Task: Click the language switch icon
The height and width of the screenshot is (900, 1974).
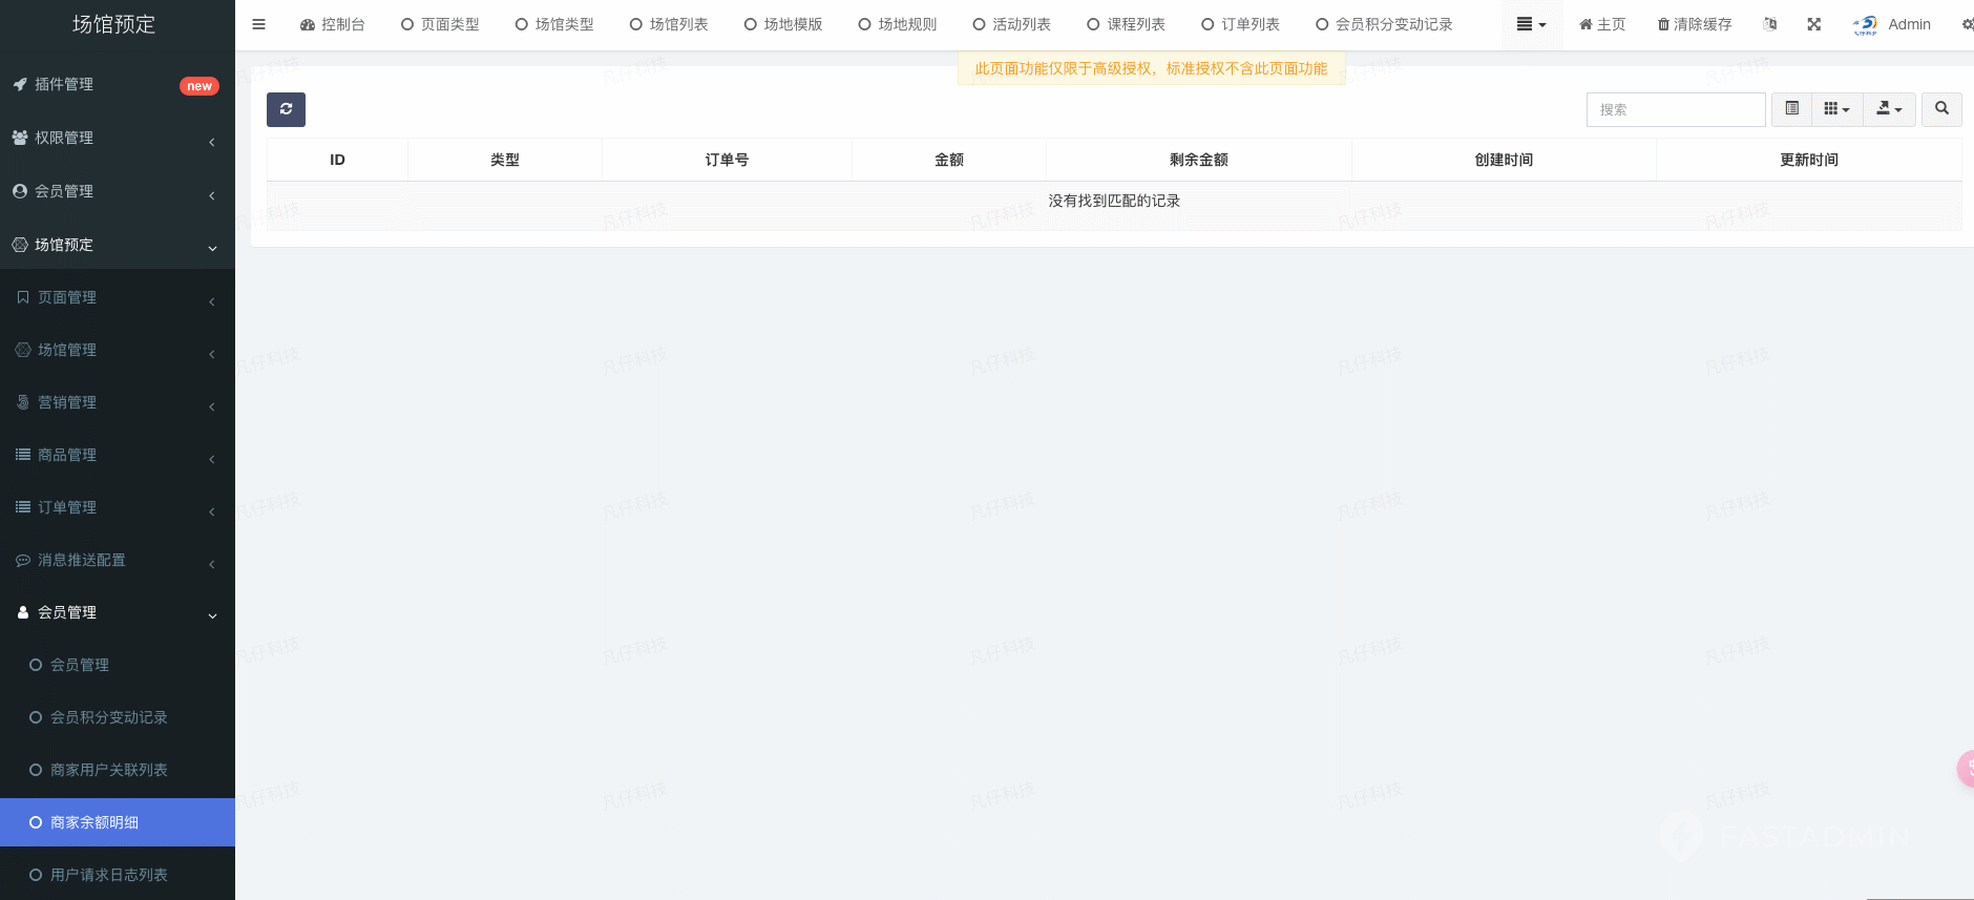Action: point(1770,25)
